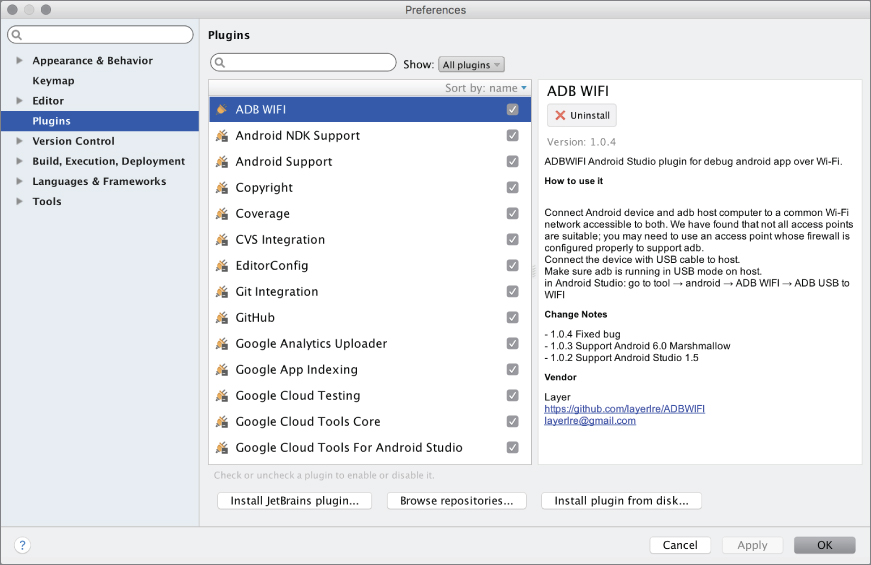
Task: Click the EditorConfig plugin icon
Action: 222,266
